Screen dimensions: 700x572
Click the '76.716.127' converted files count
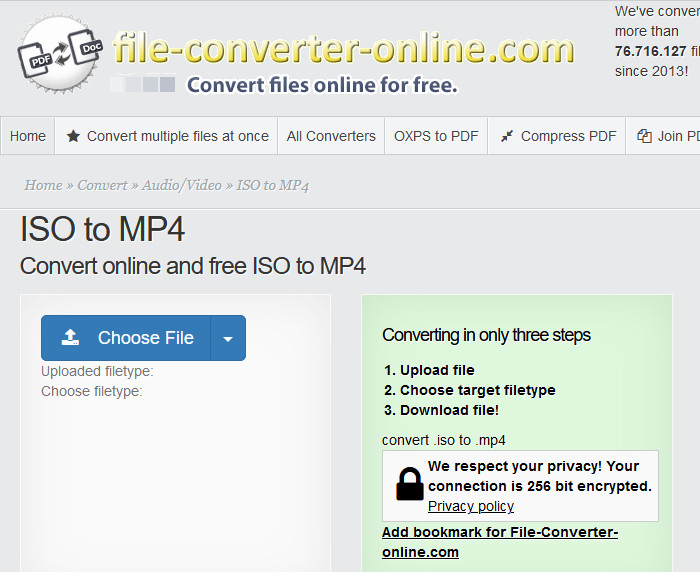(650, 51)
